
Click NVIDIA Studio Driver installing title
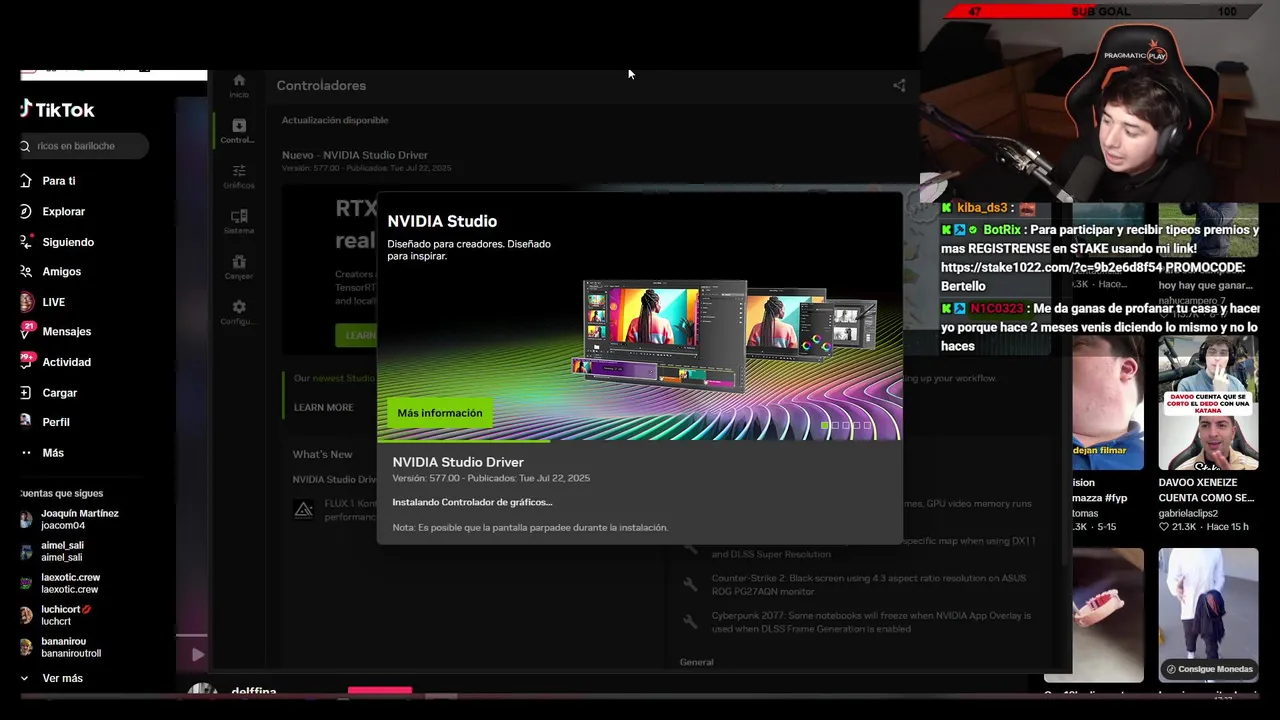pyautogui.click(x=458, y=462)
